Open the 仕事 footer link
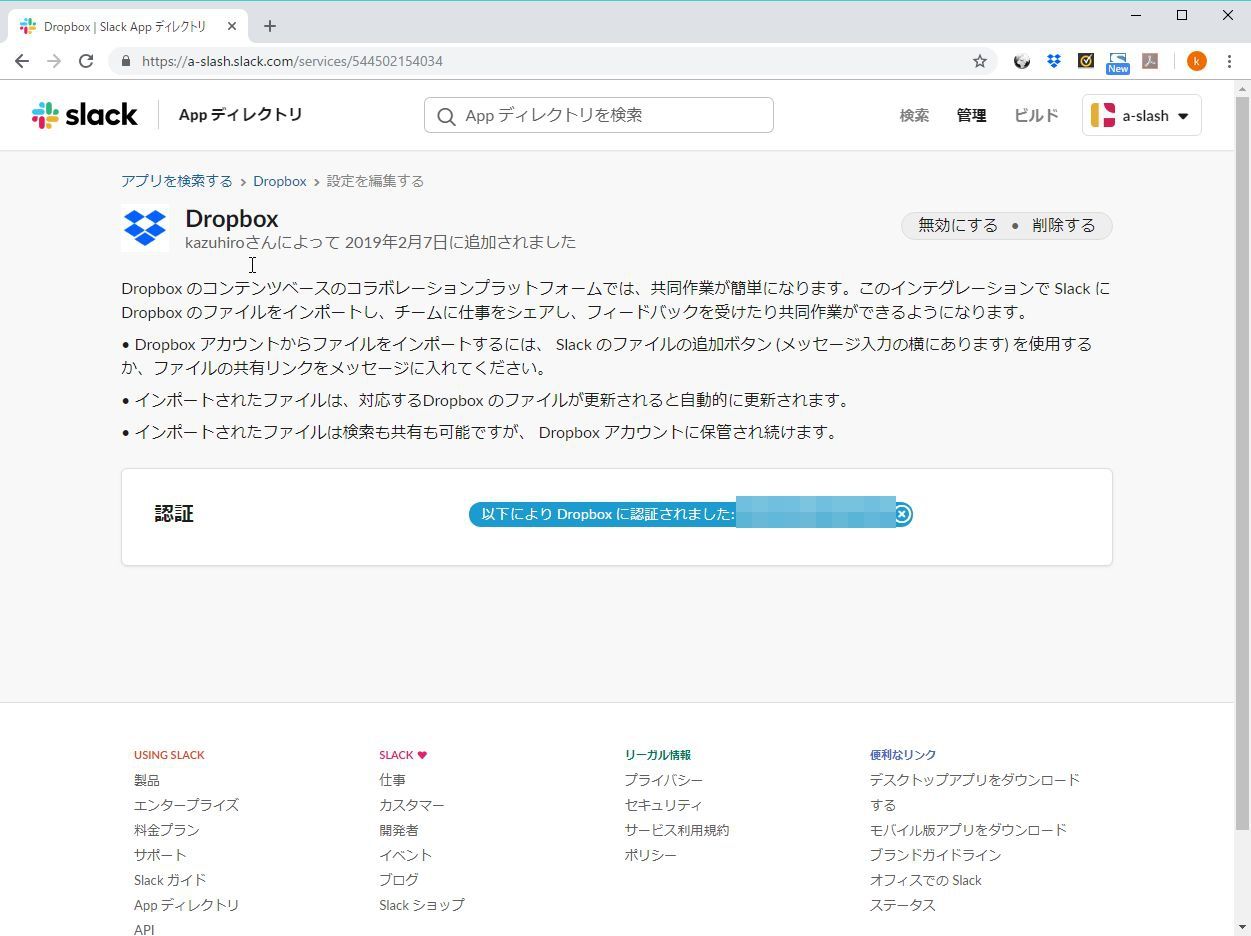This screenshot has width=1251, height=936. pos(392,780)
